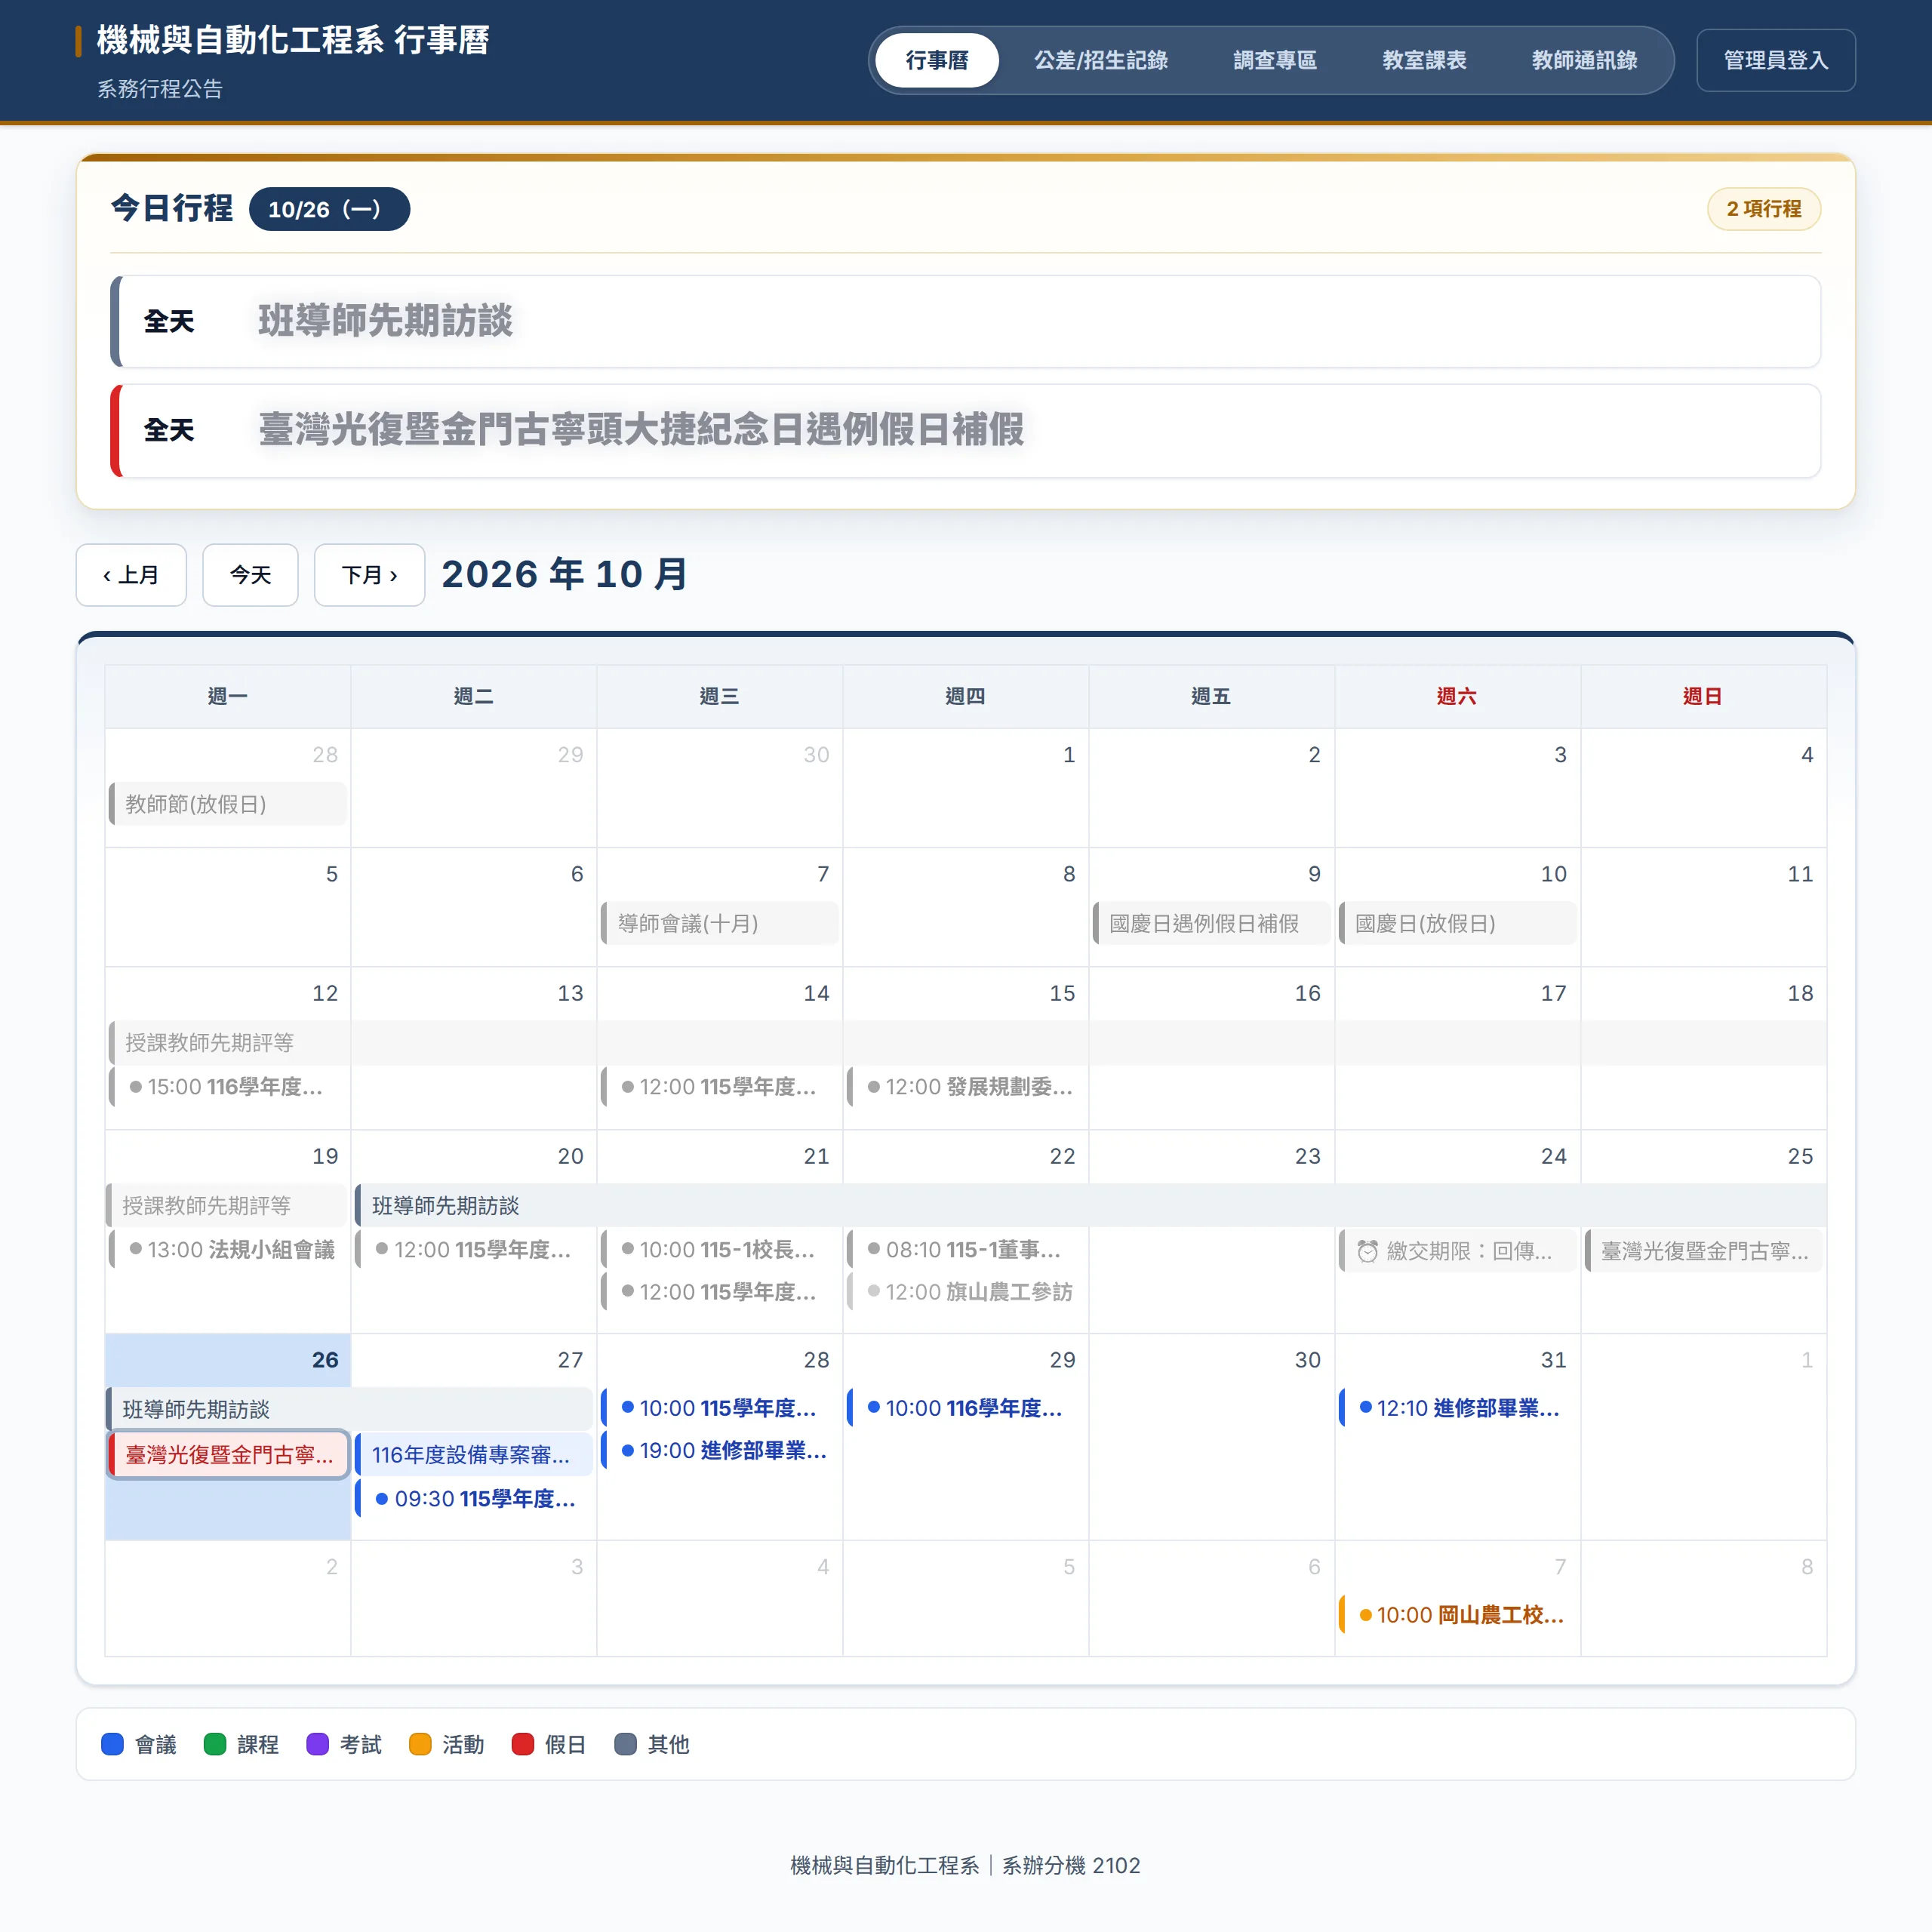Select day 26 in the calendar
This screenshot has width=1932, height=1932.
coord(325,1360)
